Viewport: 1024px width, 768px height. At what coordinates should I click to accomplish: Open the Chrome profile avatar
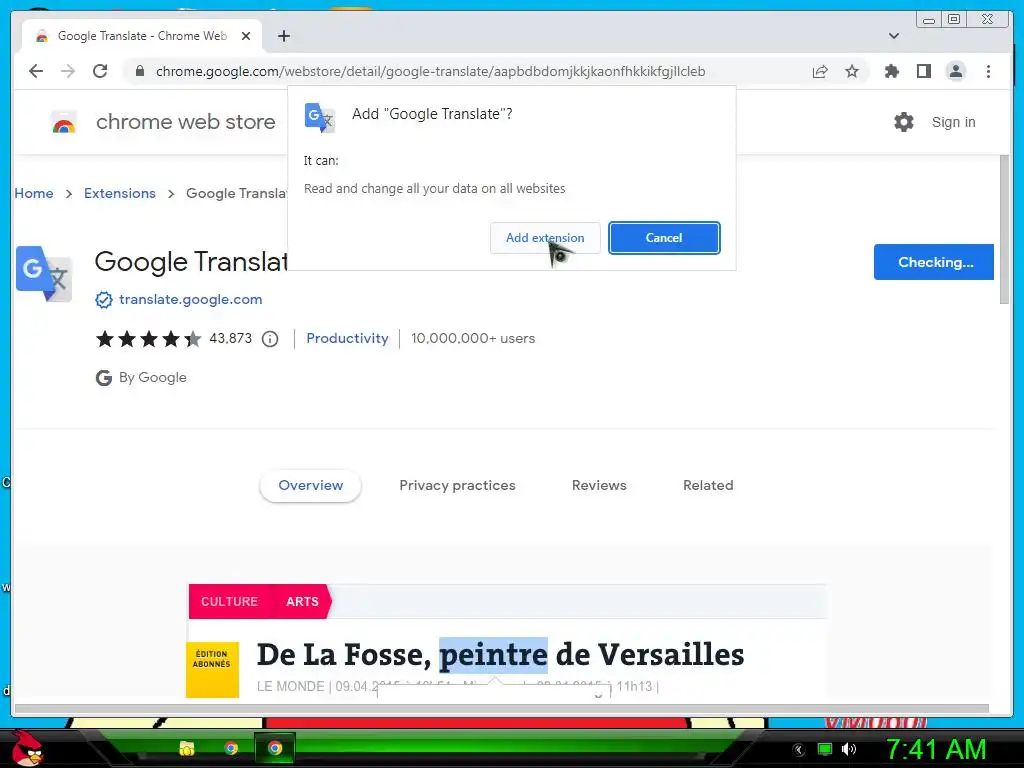coord(955,71)
